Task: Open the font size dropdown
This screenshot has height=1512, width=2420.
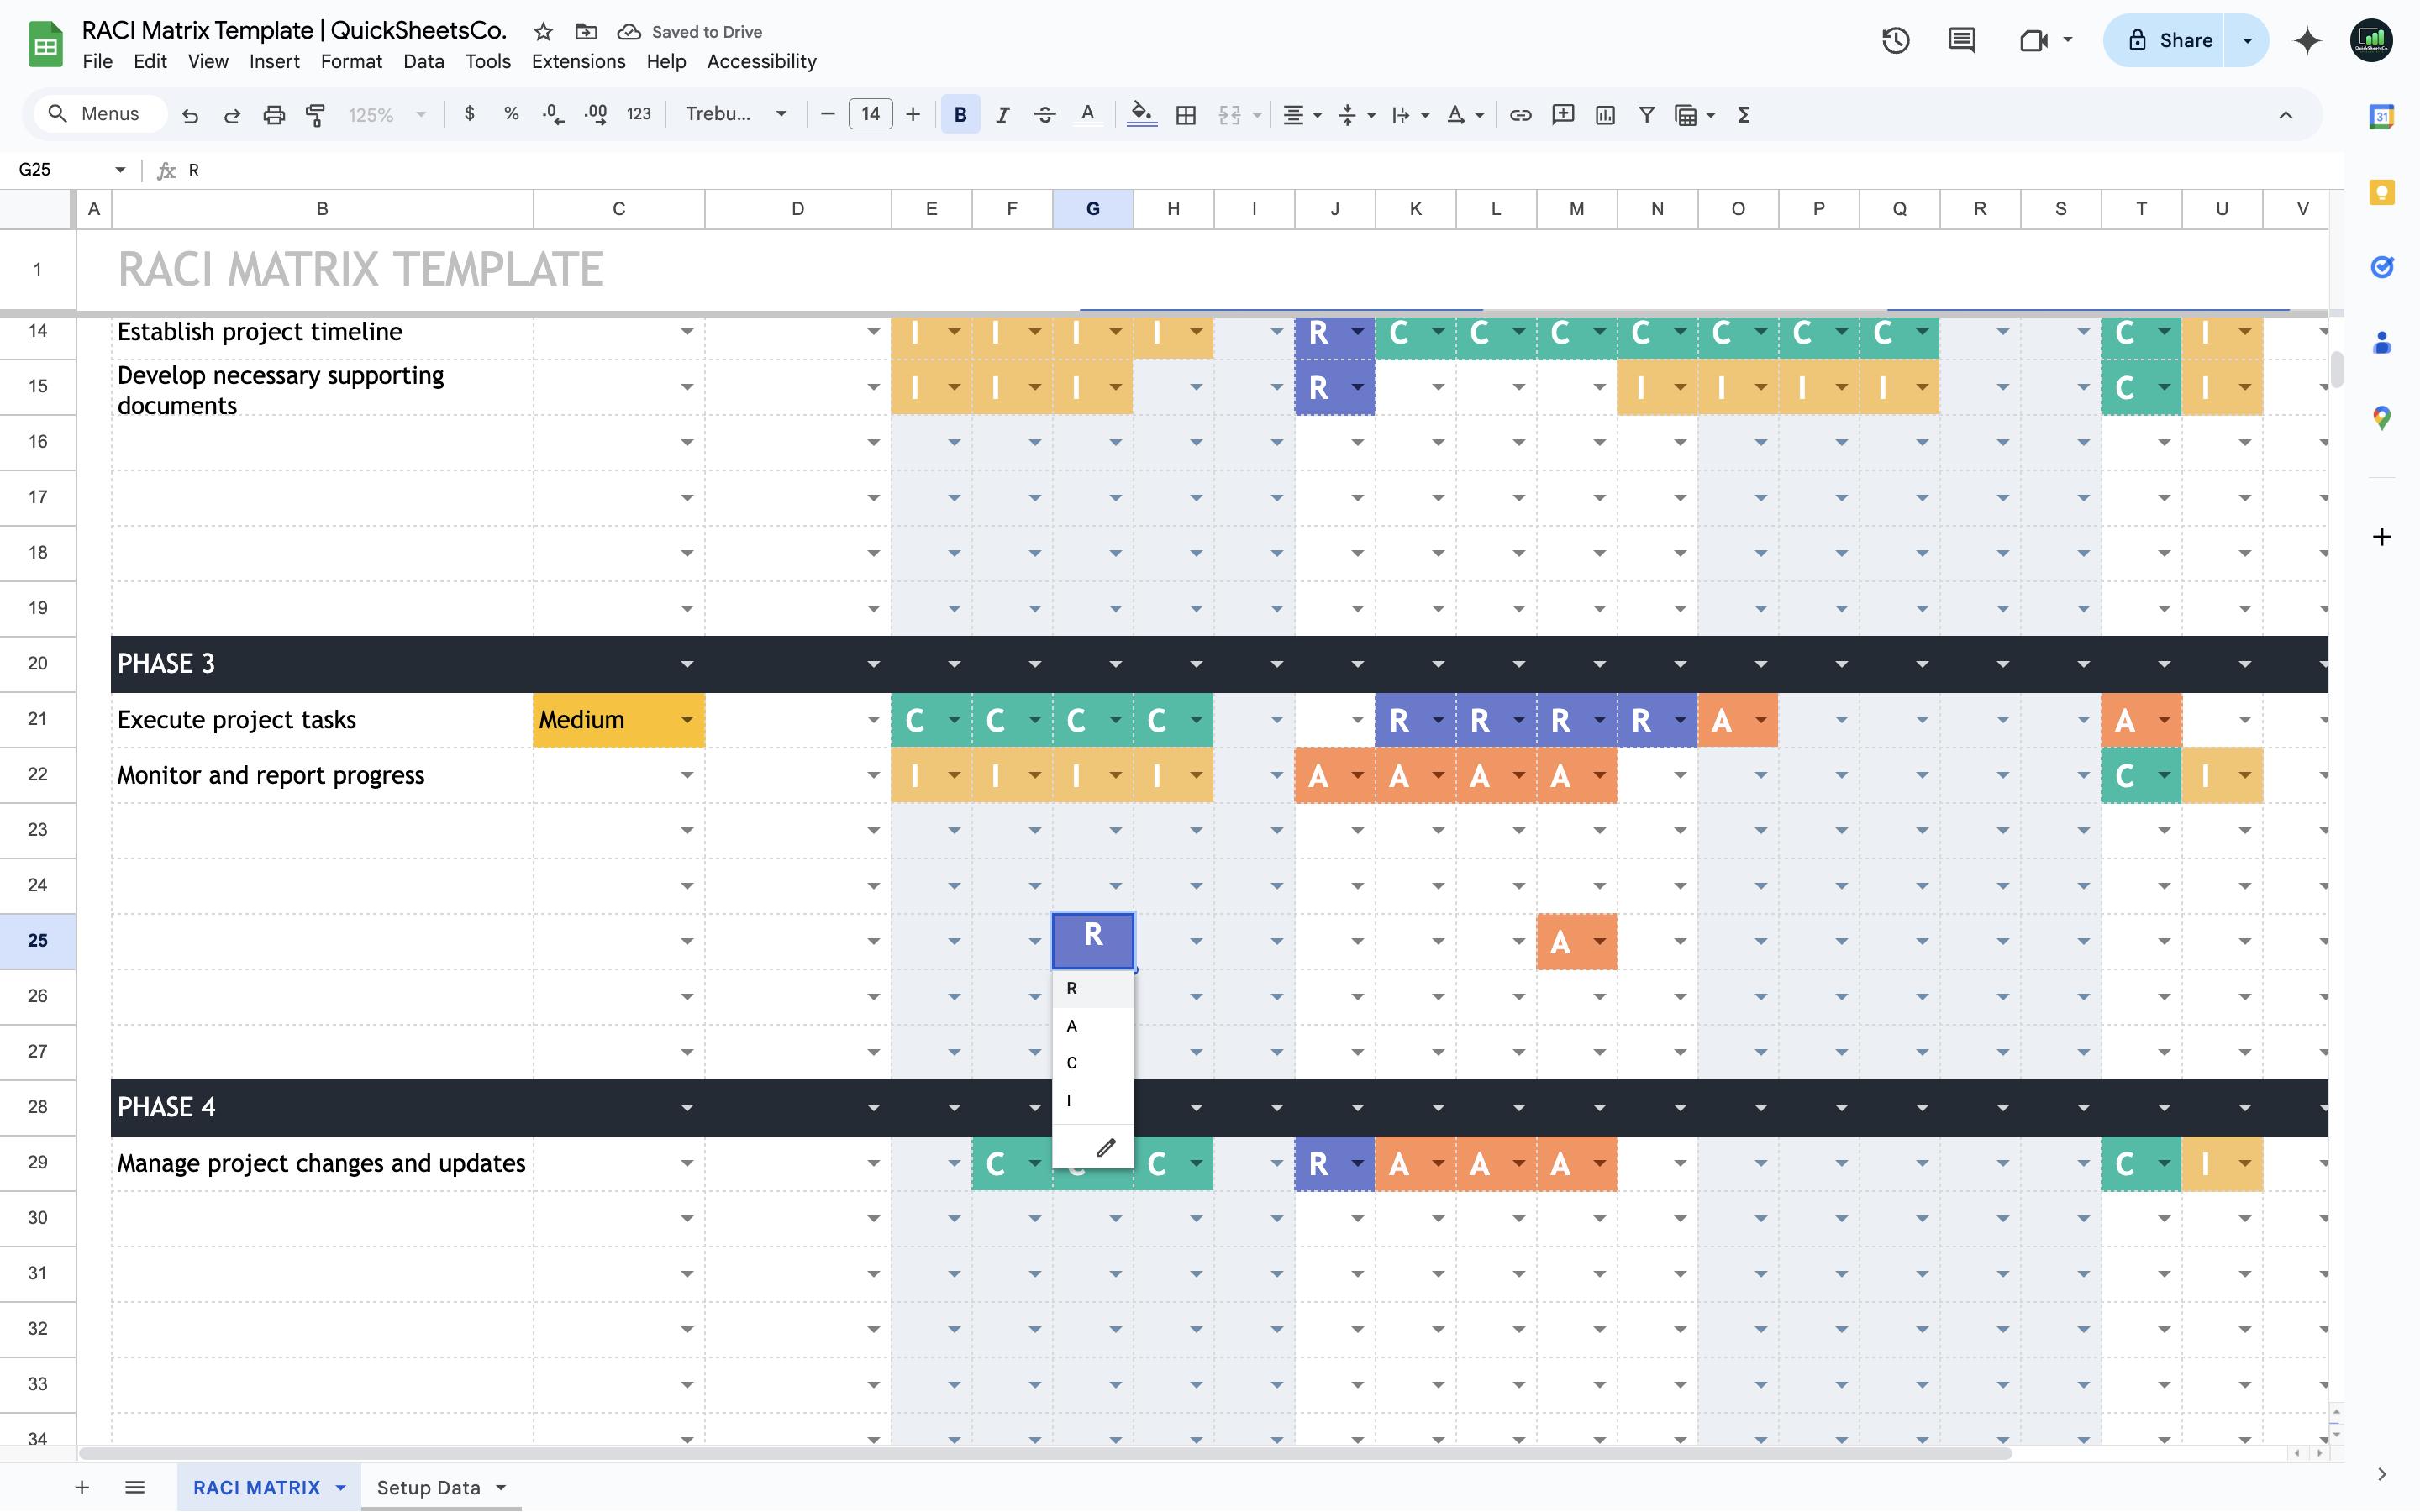Action: [870, 113]
